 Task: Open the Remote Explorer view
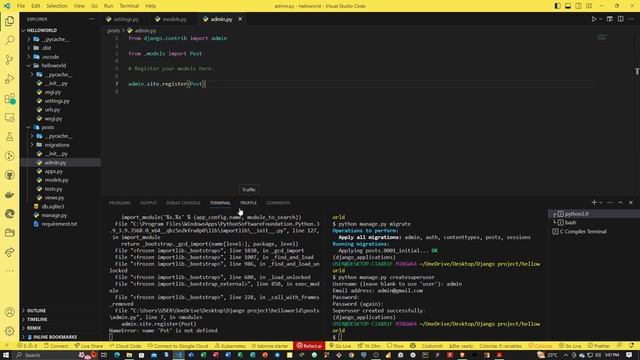(x=9, y=118)
